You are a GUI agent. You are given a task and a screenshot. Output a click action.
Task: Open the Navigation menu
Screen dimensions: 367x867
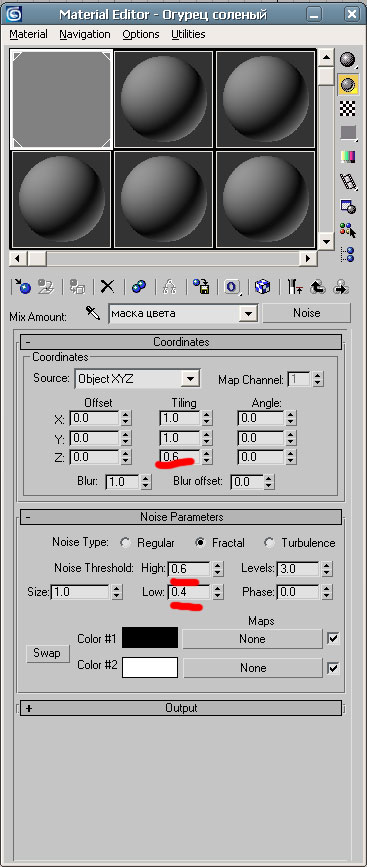tap(85, 34)
